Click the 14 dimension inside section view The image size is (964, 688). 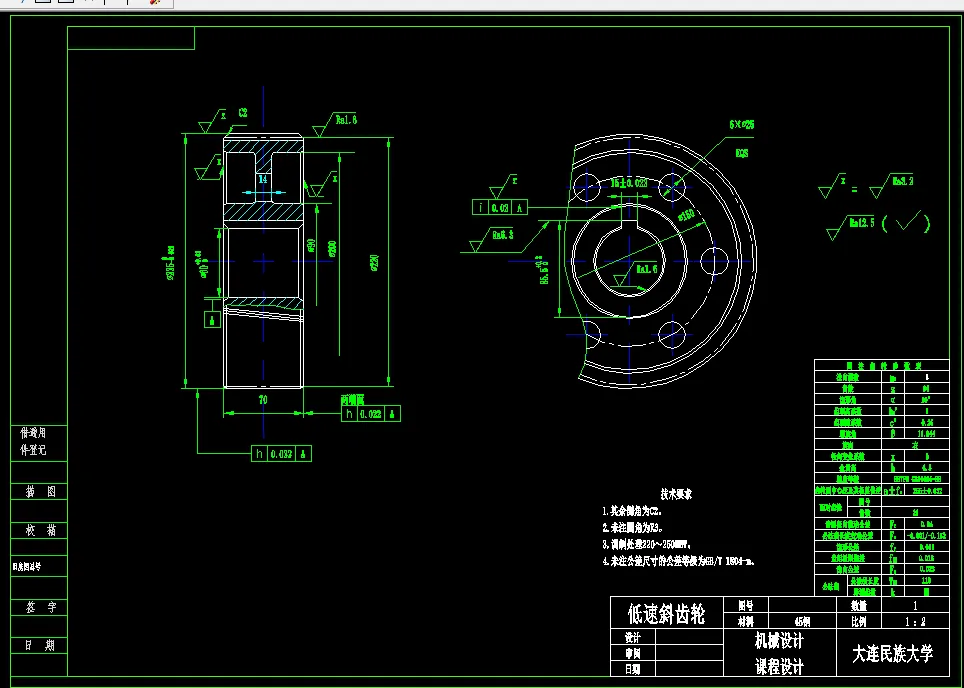pos(263,180)
